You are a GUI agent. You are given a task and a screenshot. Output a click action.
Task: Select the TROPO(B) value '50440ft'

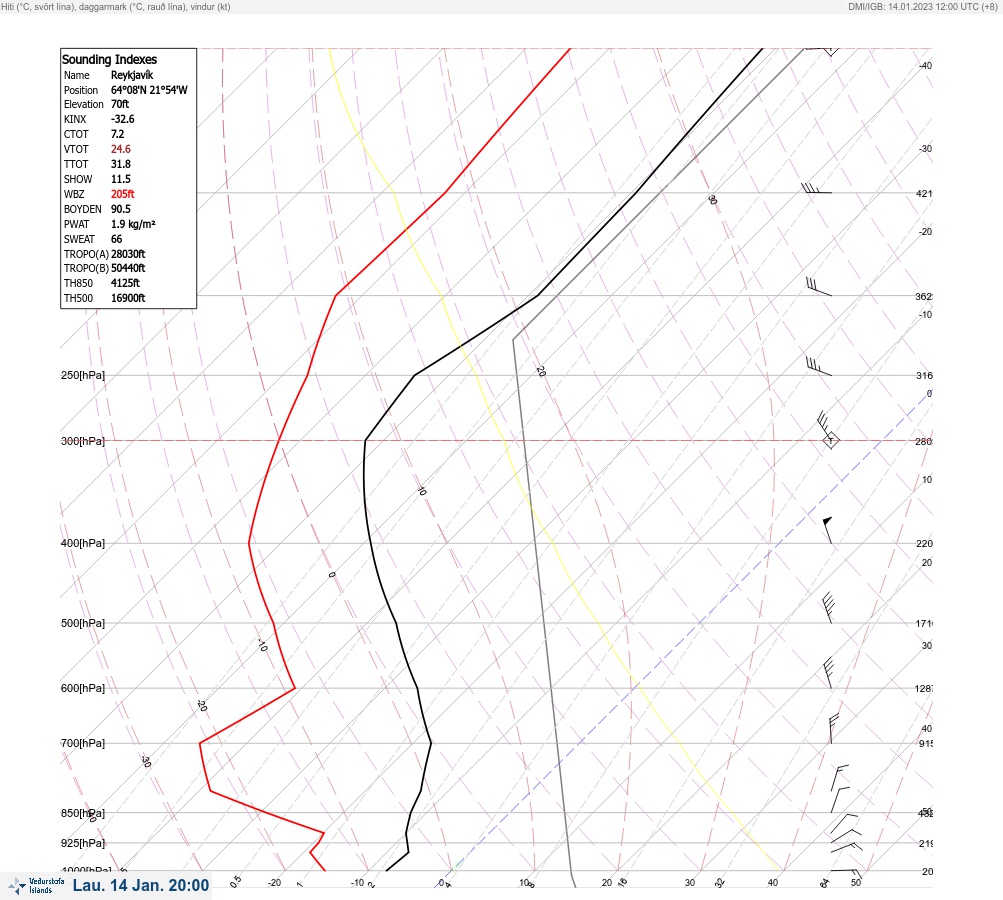[128, 268]
